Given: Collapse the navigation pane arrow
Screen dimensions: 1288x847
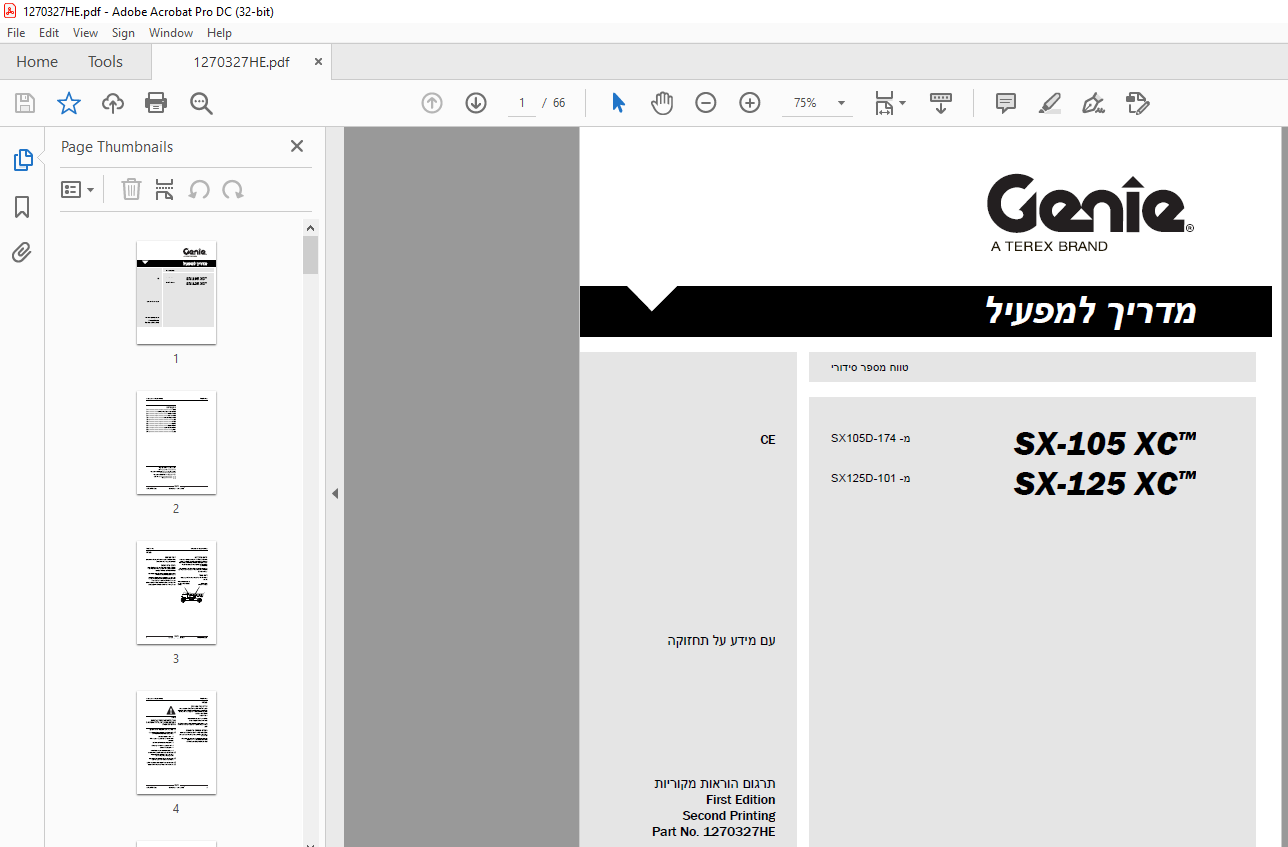Looking at the screenshot, I should (335, 493).
